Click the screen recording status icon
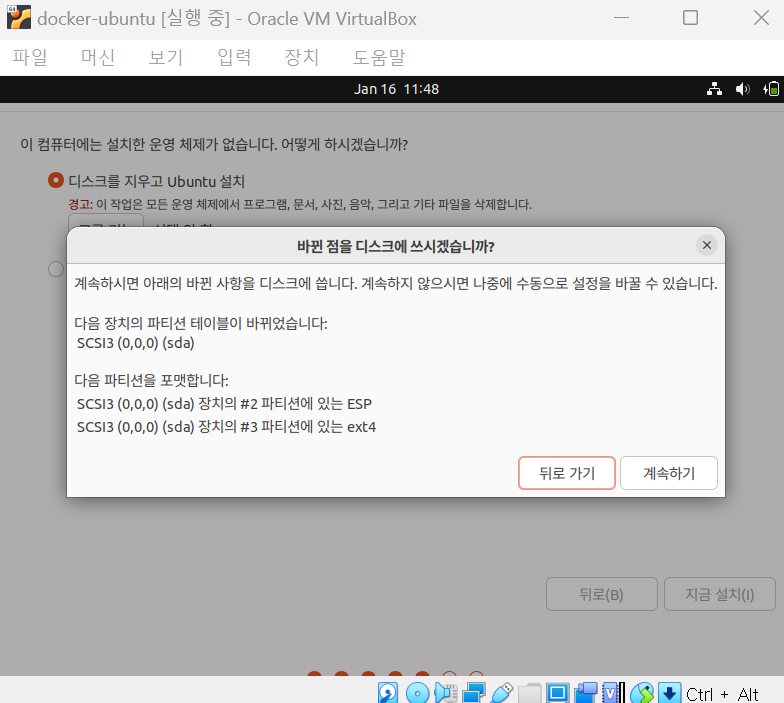This screenshot has height=703, width=784. [586, 693]
